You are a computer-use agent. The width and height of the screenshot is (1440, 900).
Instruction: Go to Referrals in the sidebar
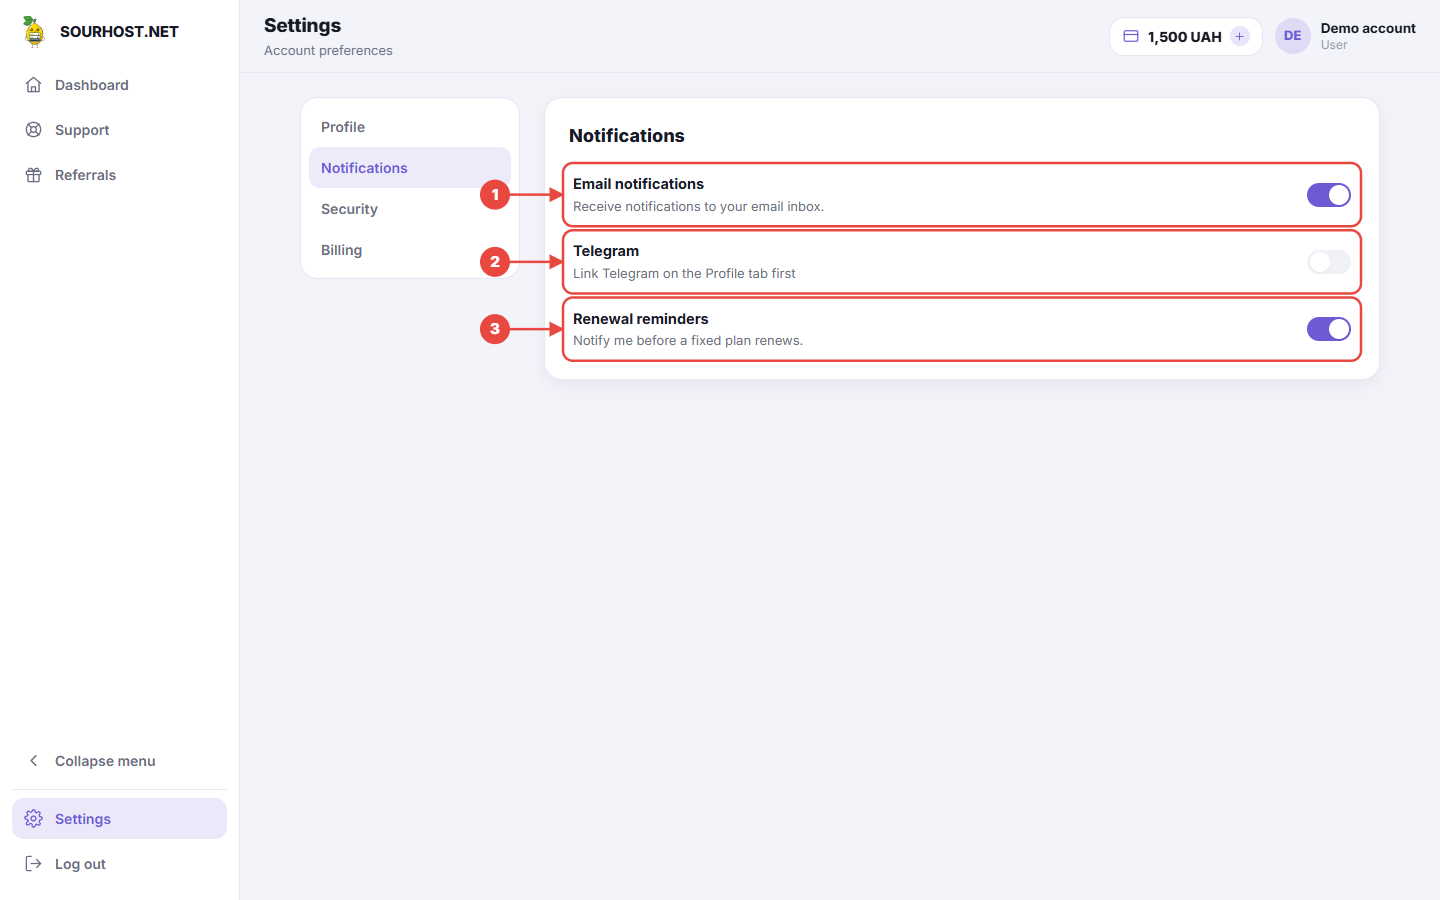click(x=120, y=175)
